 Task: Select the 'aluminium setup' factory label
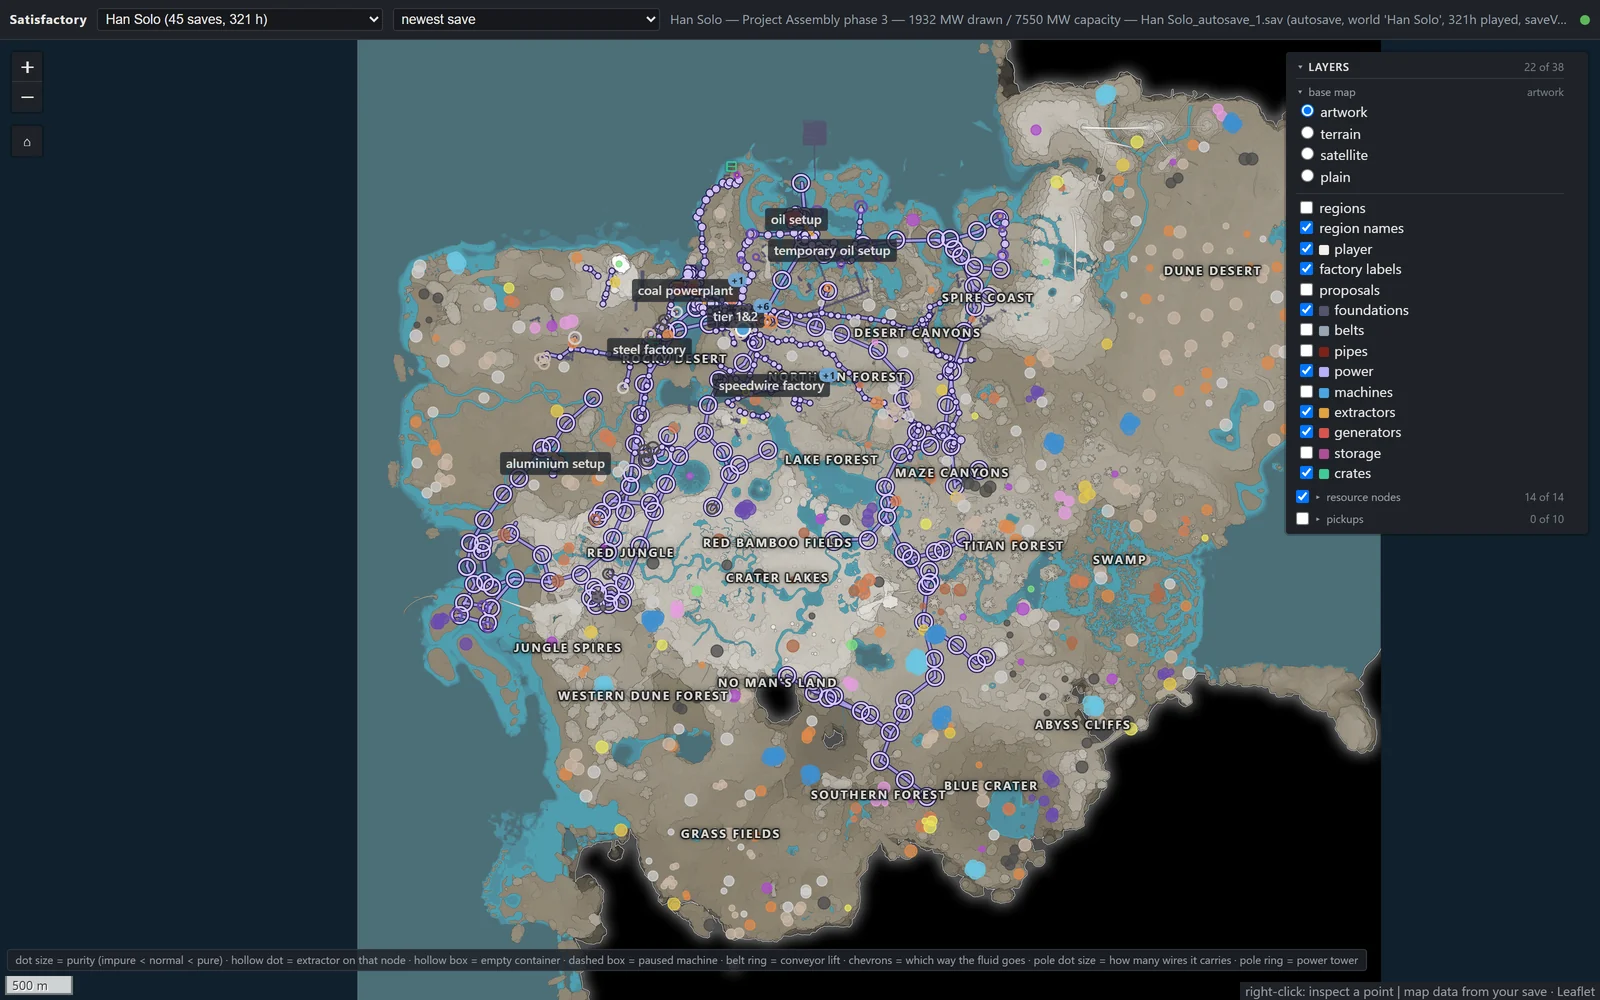coord(555,464)
